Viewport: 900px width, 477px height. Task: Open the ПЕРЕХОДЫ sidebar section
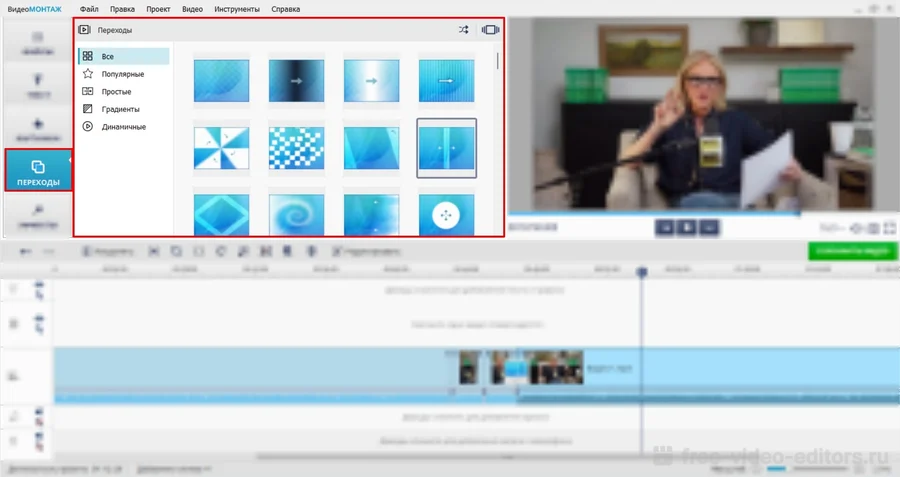click(x=38, y=172)
